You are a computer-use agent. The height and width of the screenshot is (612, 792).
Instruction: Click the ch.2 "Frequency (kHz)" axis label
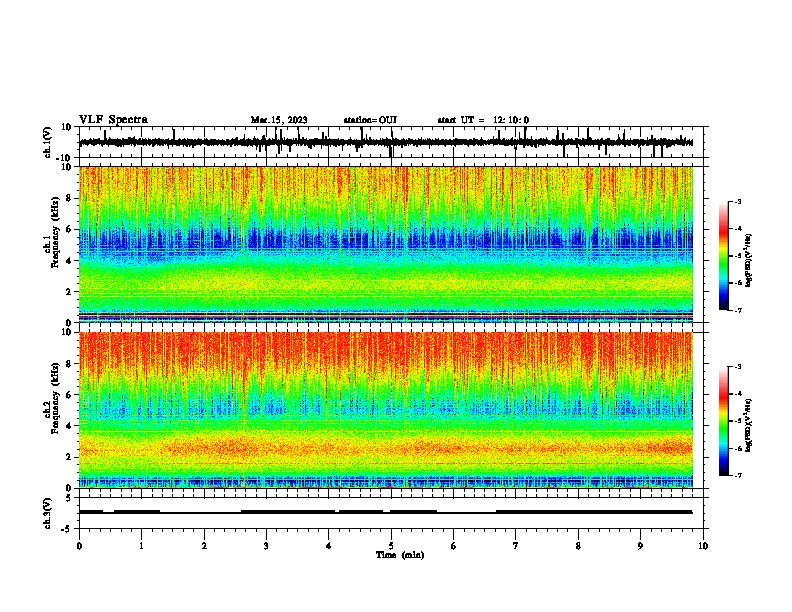[x=55, y=398]
